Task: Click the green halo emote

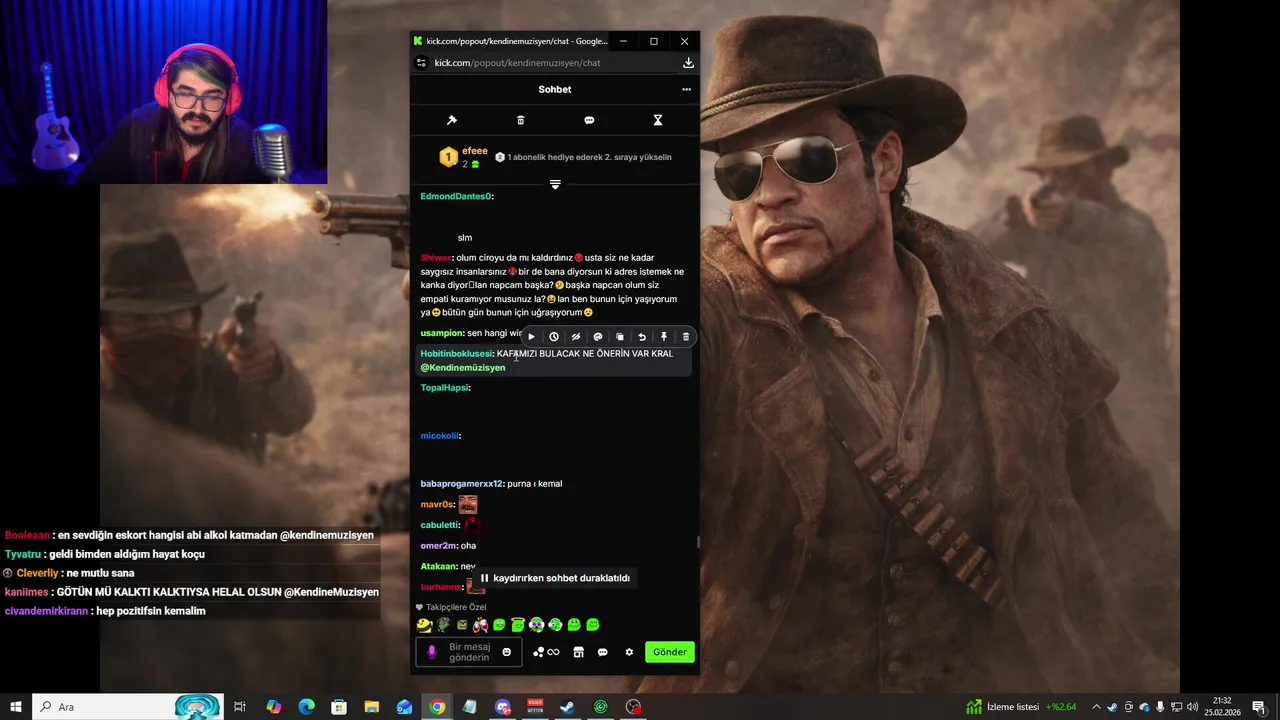Action: click(x=518, y=625)
